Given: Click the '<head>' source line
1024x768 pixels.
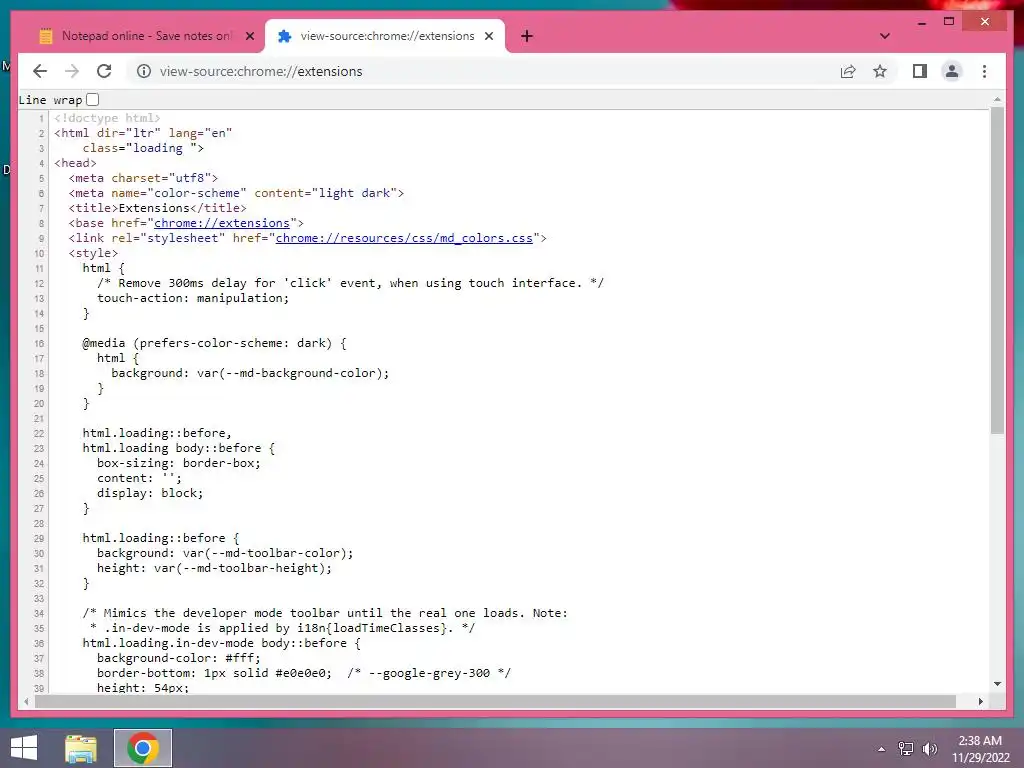Looking at the screenshot, I should (x=75, y=163).
